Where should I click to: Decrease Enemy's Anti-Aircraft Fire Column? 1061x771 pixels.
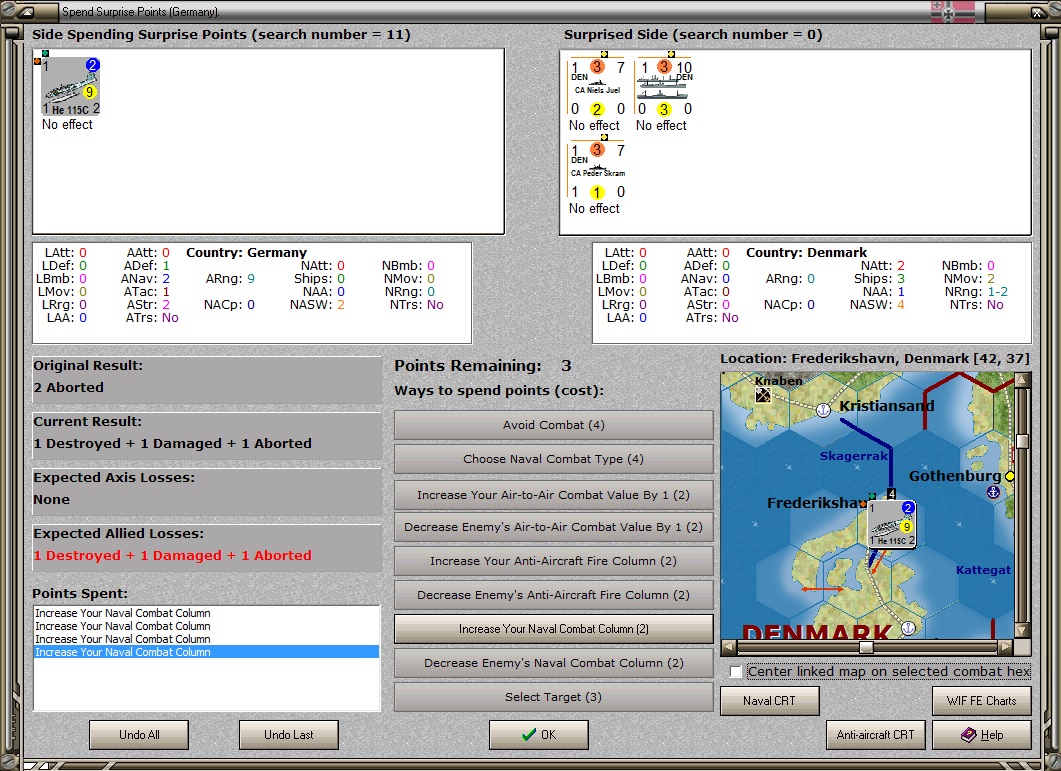[554, 595]
